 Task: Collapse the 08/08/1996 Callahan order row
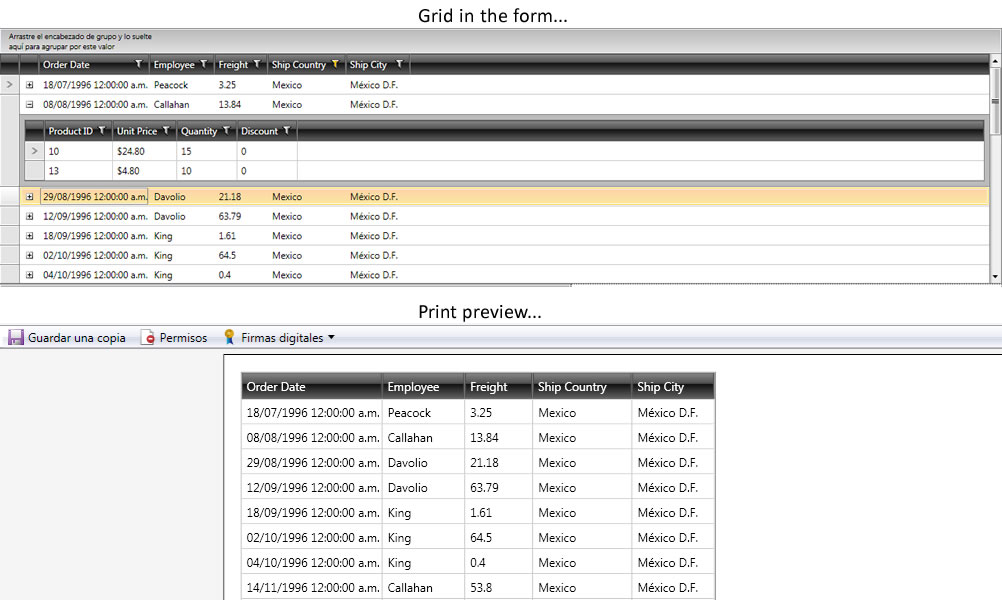click(29, 104)
